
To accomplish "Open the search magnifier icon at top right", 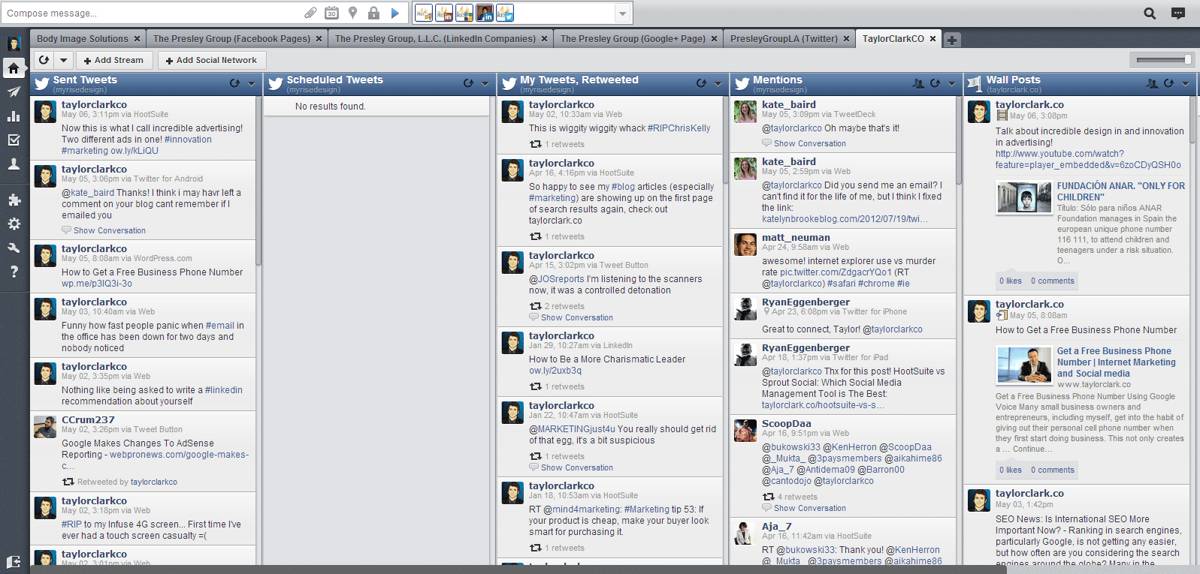I will click(x=1150, y=13).
